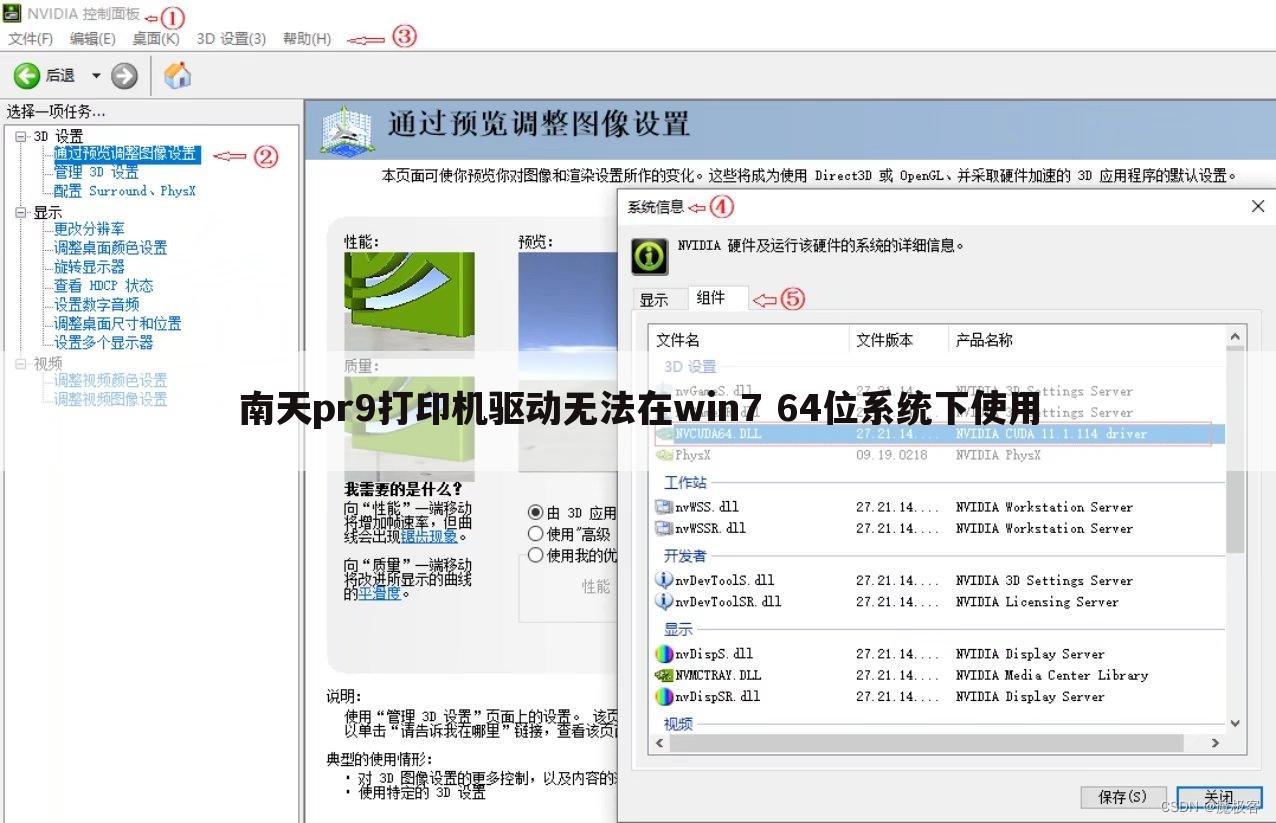This screenshot has width=1276, height=823.
Task: Select 查看 HDCP 状态 tree item
Action: point(103,286)
